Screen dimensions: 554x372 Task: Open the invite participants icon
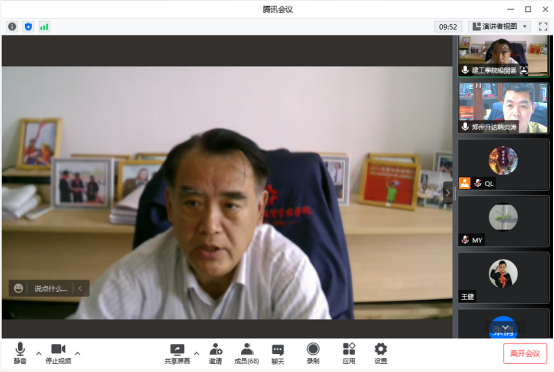pos(216,354)
